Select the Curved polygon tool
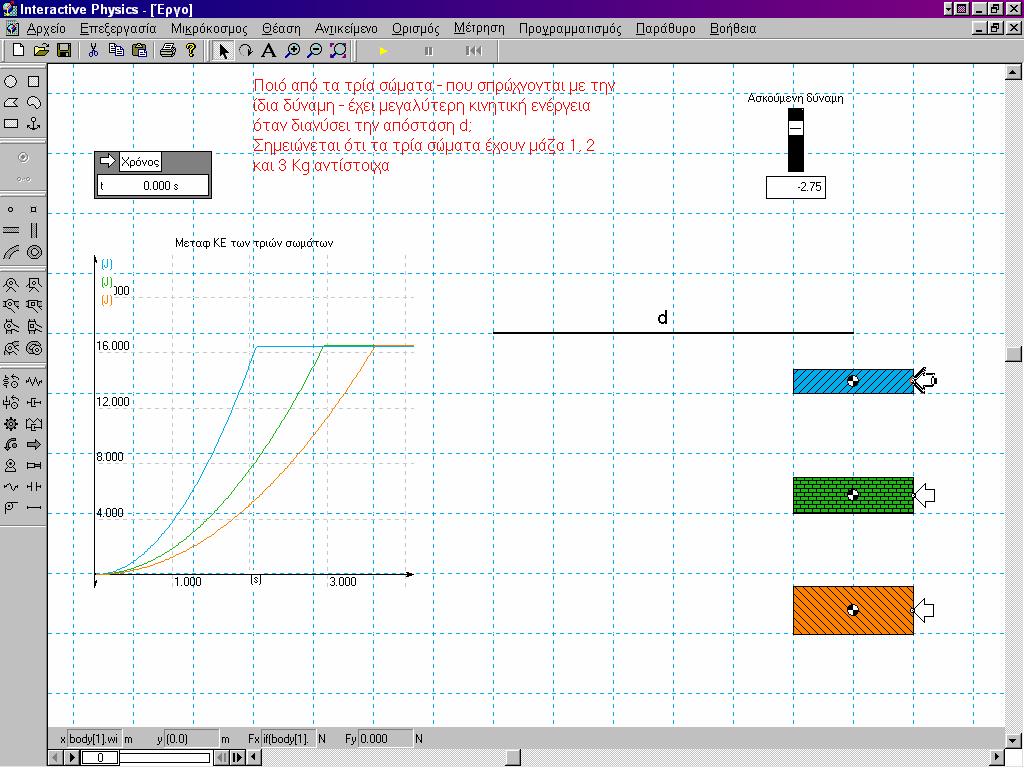Viewport: 1024px width, 768px height. (x=33, y=103)
